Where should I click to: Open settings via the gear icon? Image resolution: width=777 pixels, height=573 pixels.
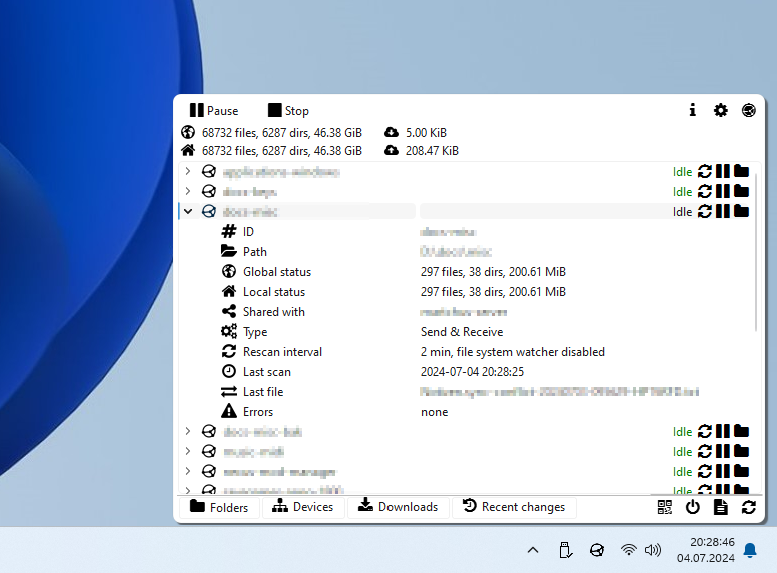pyautogui.click(x=720, y=111)
